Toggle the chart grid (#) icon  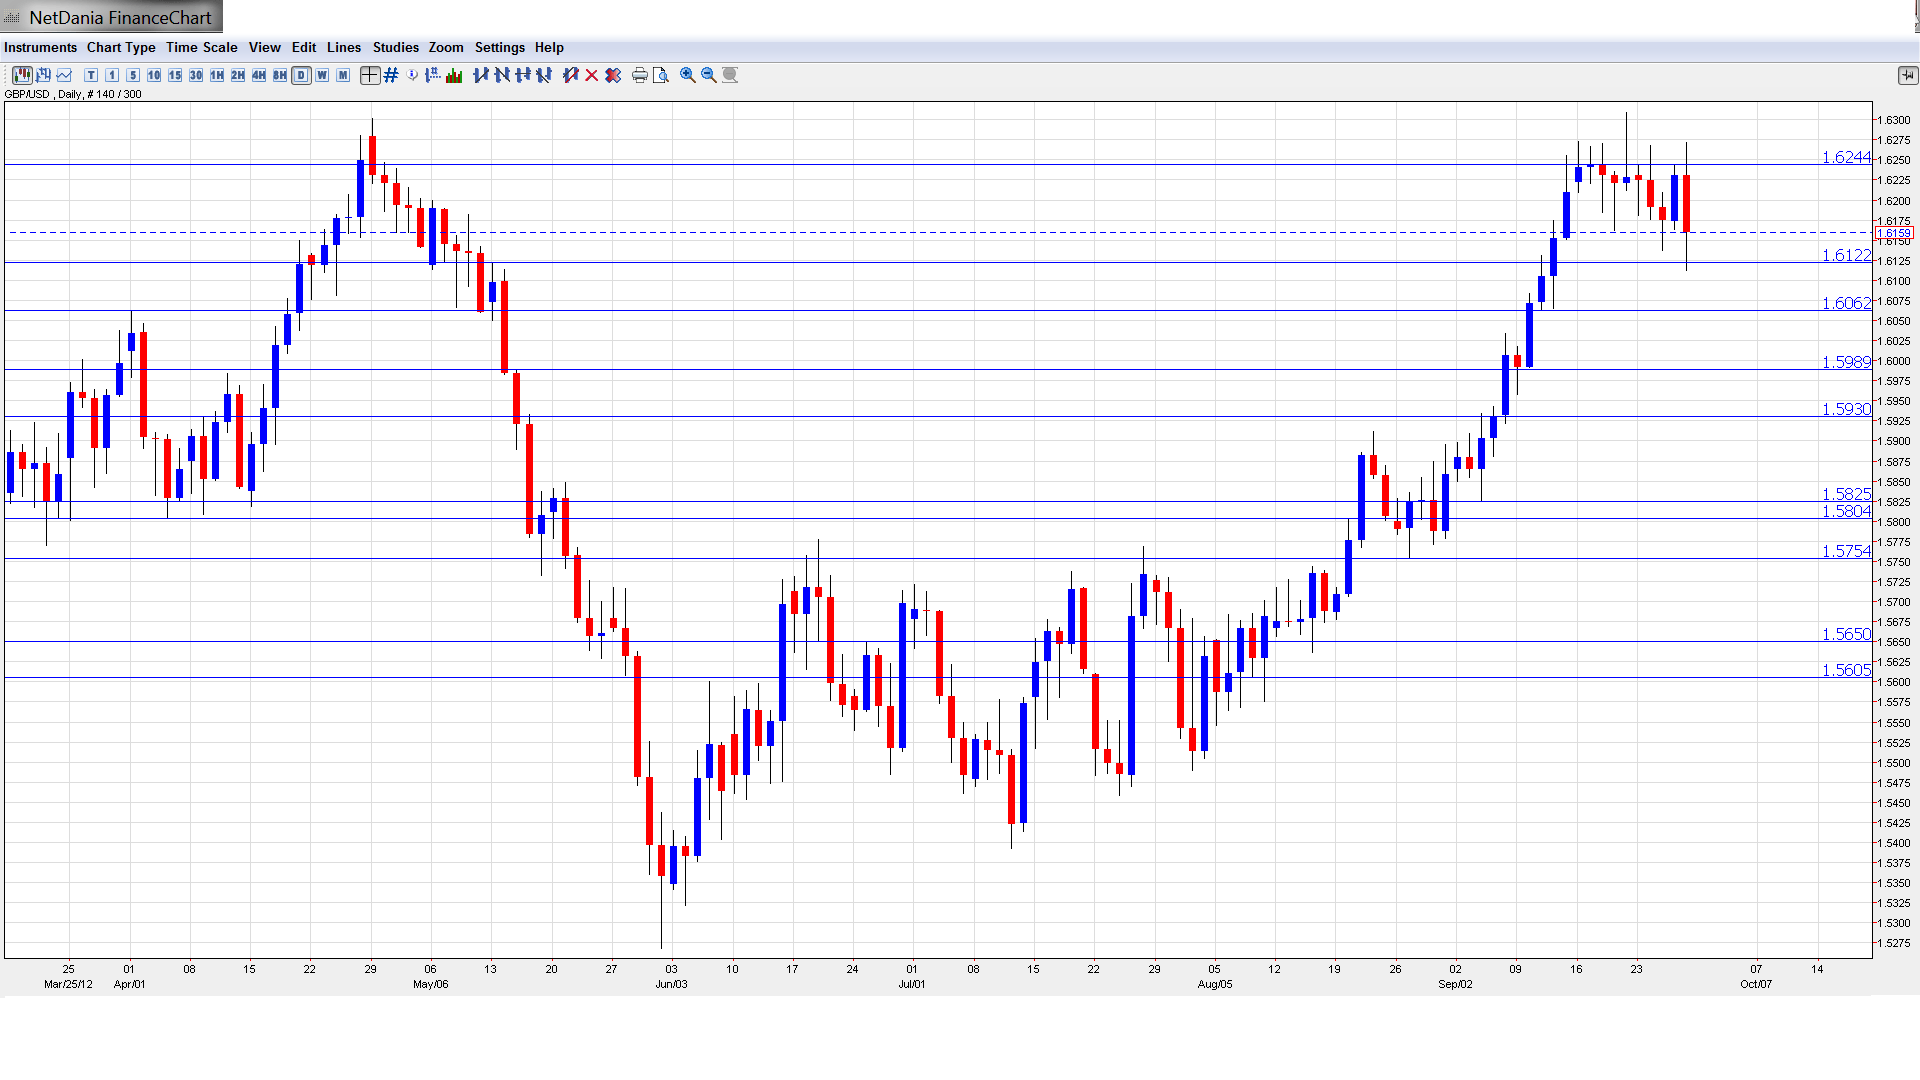click(x=391, y=75)
